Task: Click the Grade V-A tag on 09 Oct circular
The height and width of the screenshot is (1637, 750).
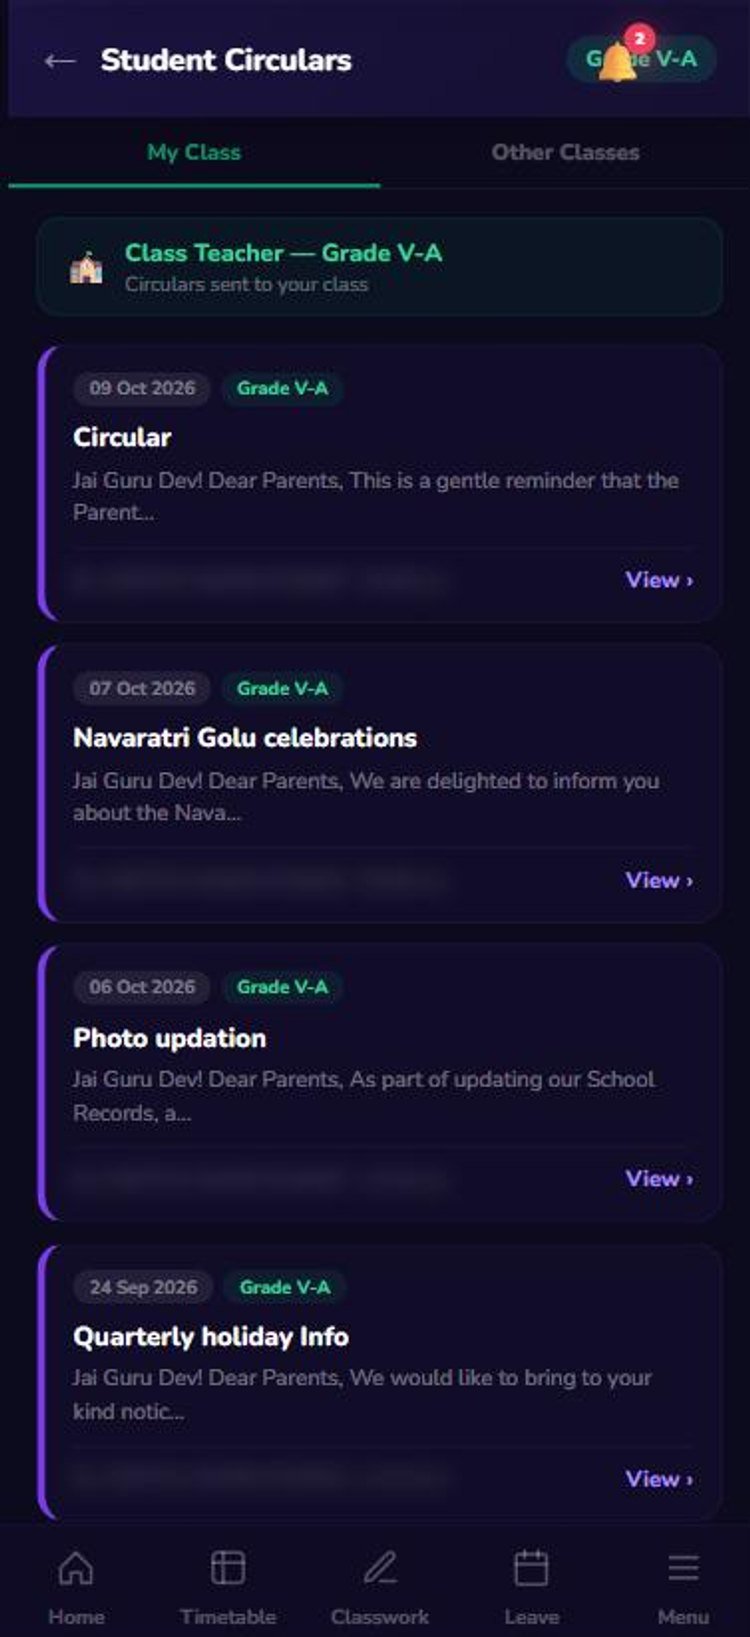Action: (282, 388)
